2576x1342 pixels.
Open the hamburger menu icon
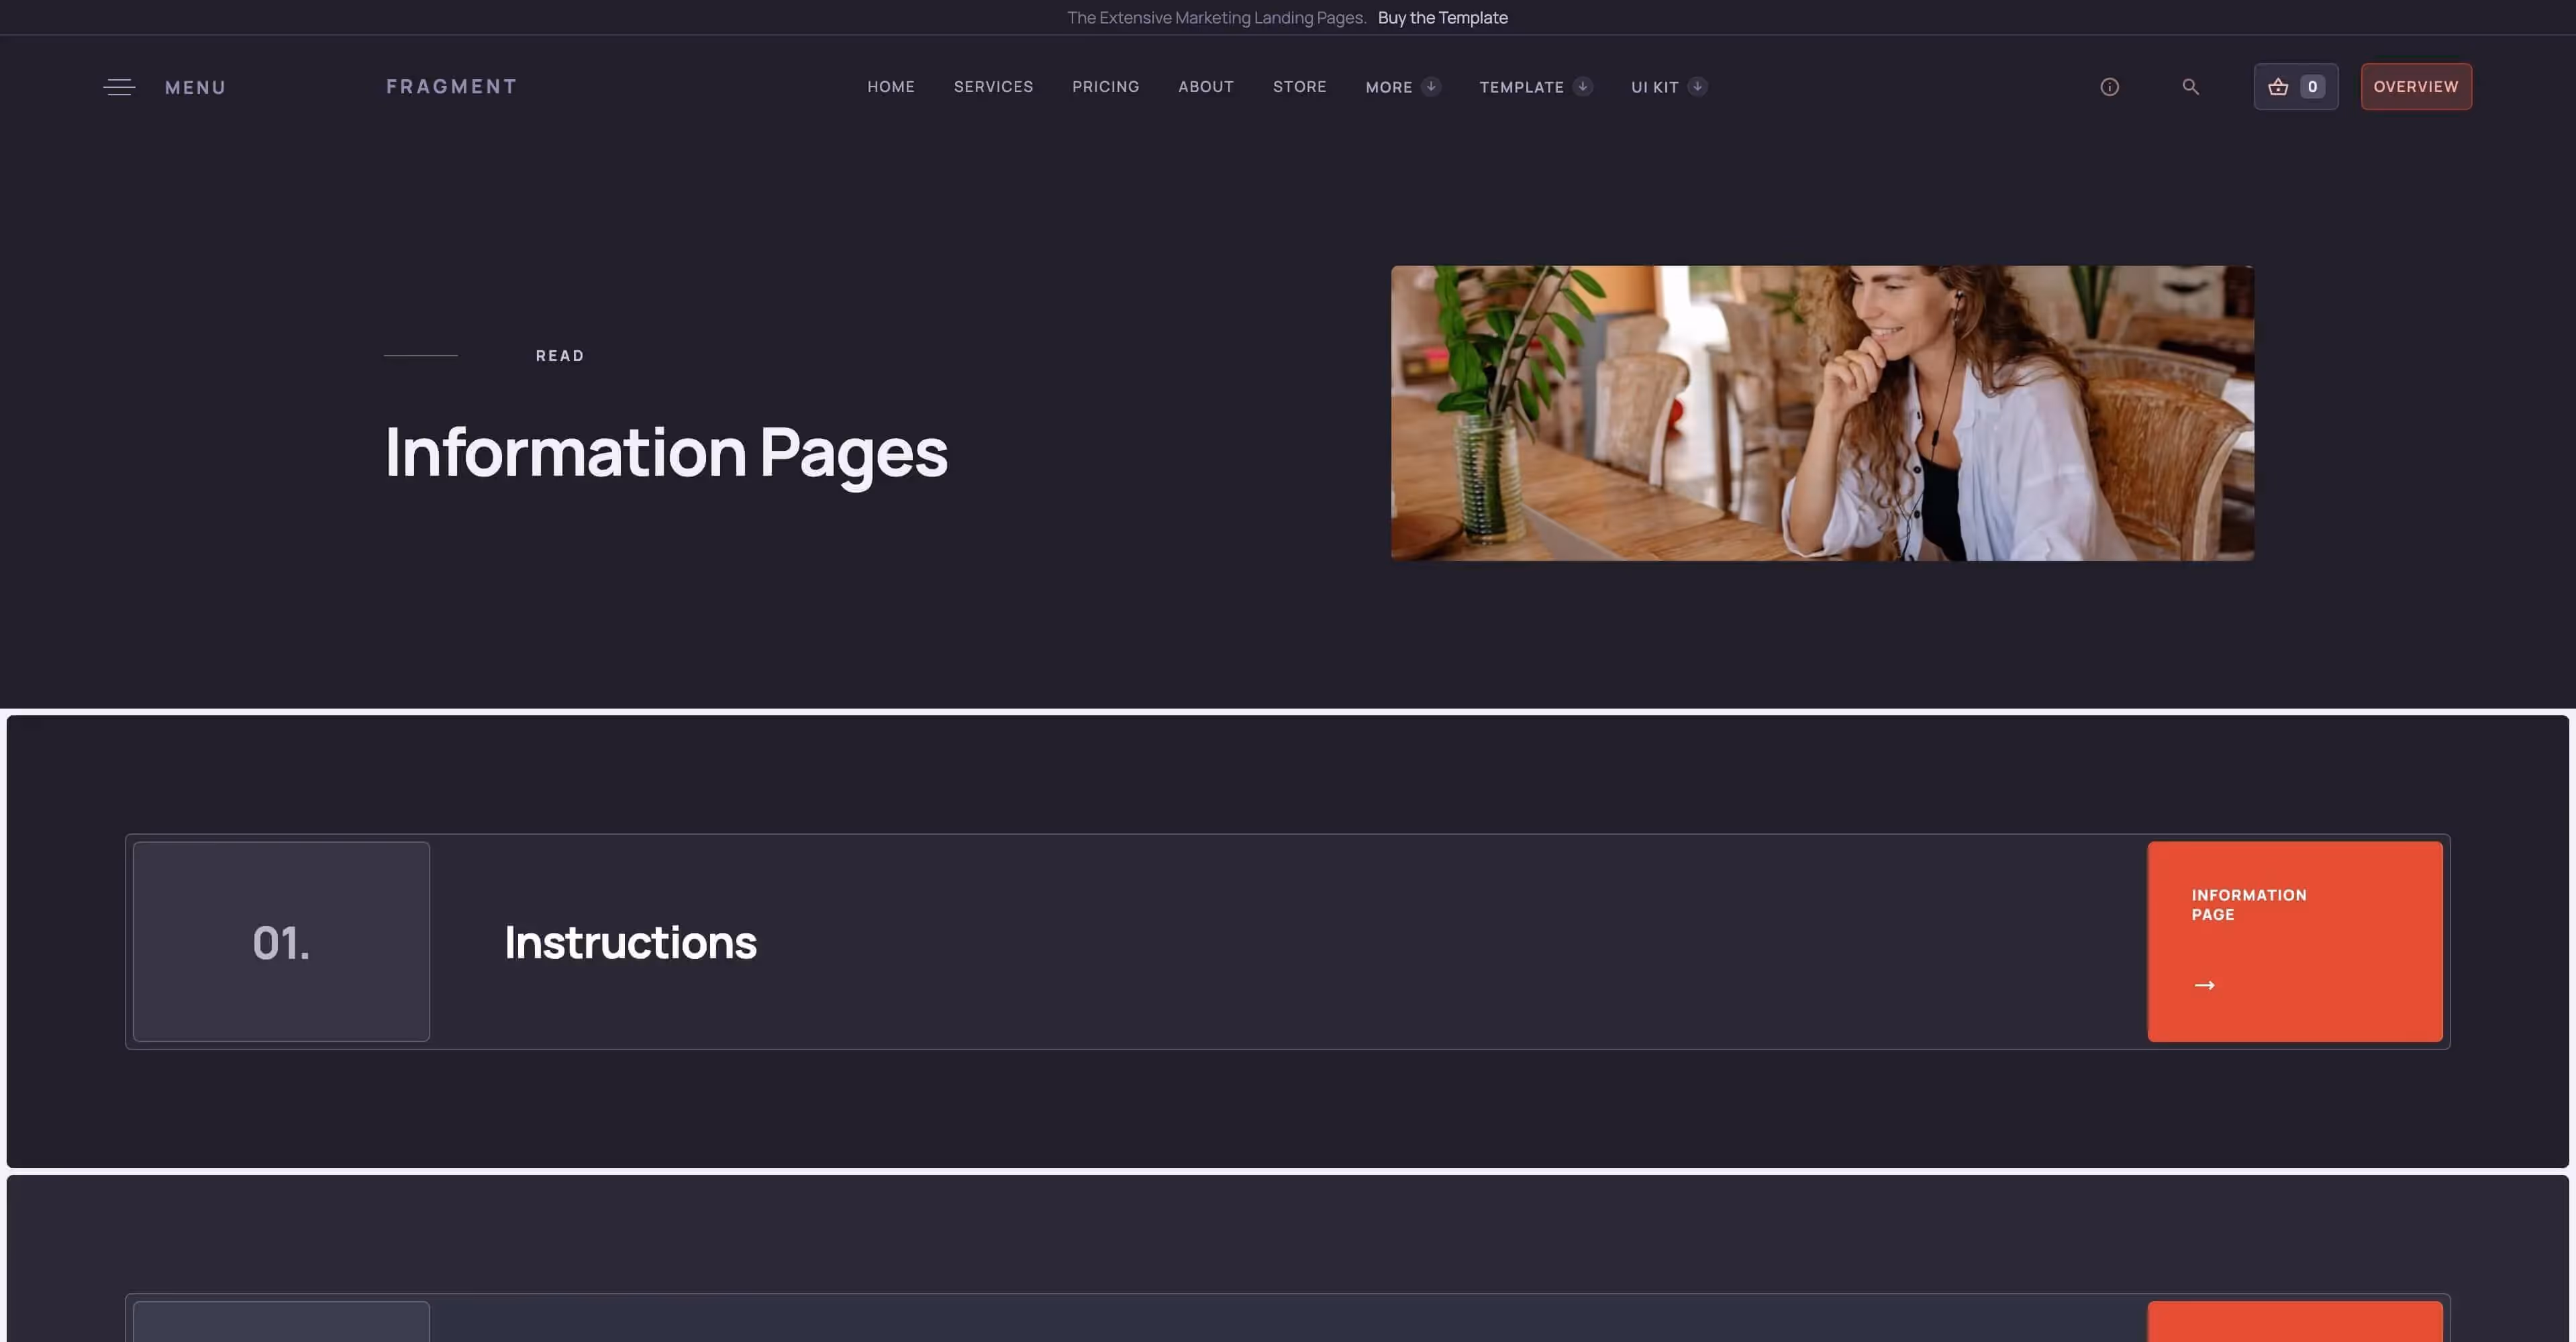[119, 87]
